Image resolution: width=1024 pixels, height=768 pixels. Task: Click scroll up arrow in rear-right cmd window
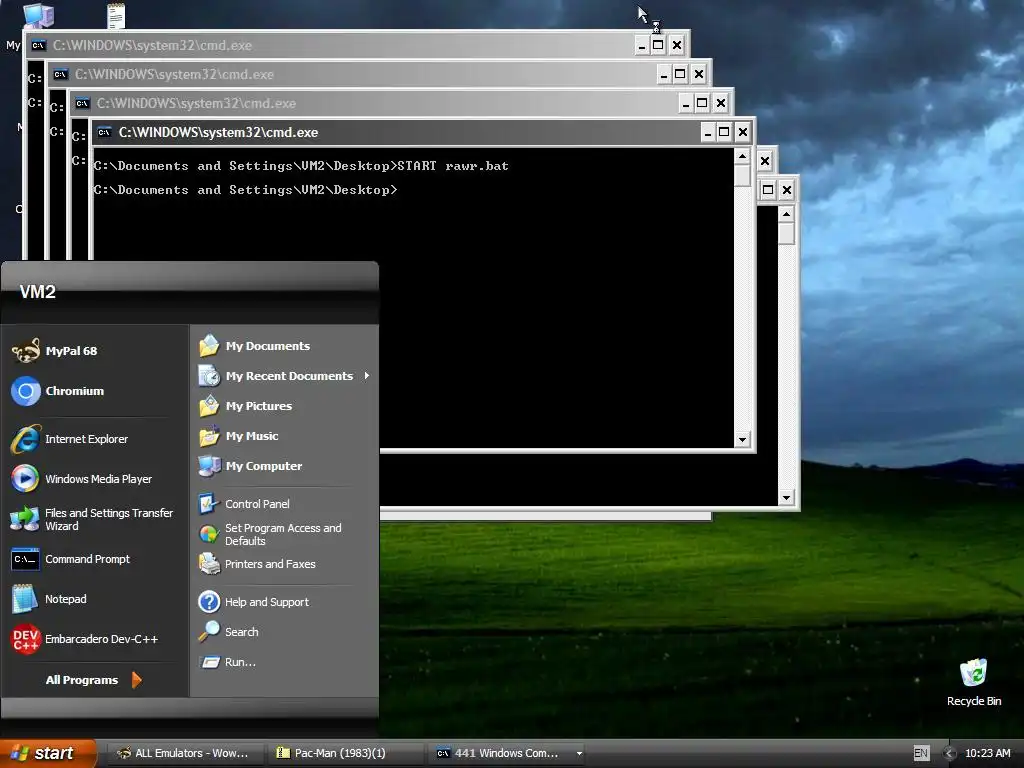pyautogui.click(x=786, y=214)
